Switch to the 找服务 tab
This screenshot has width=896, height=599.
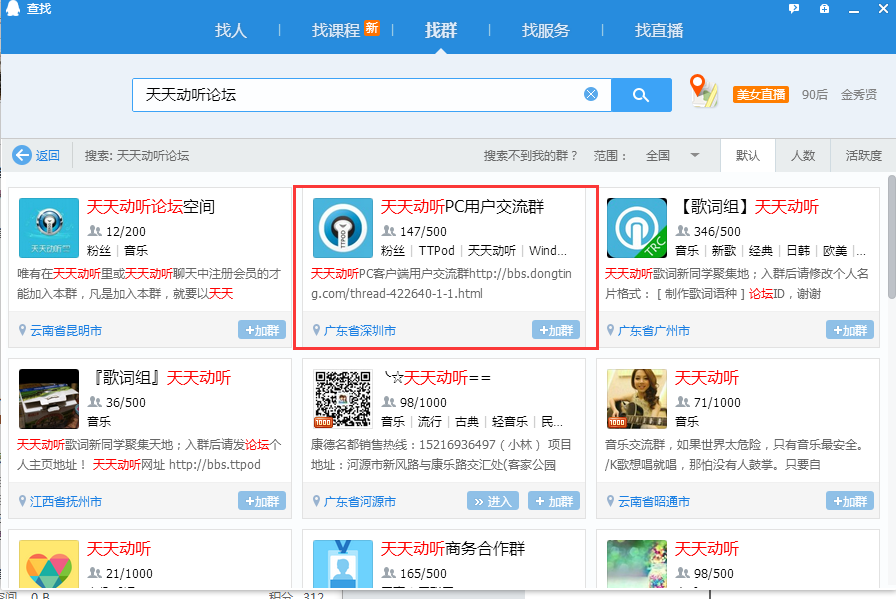click(x=546, y=30)
